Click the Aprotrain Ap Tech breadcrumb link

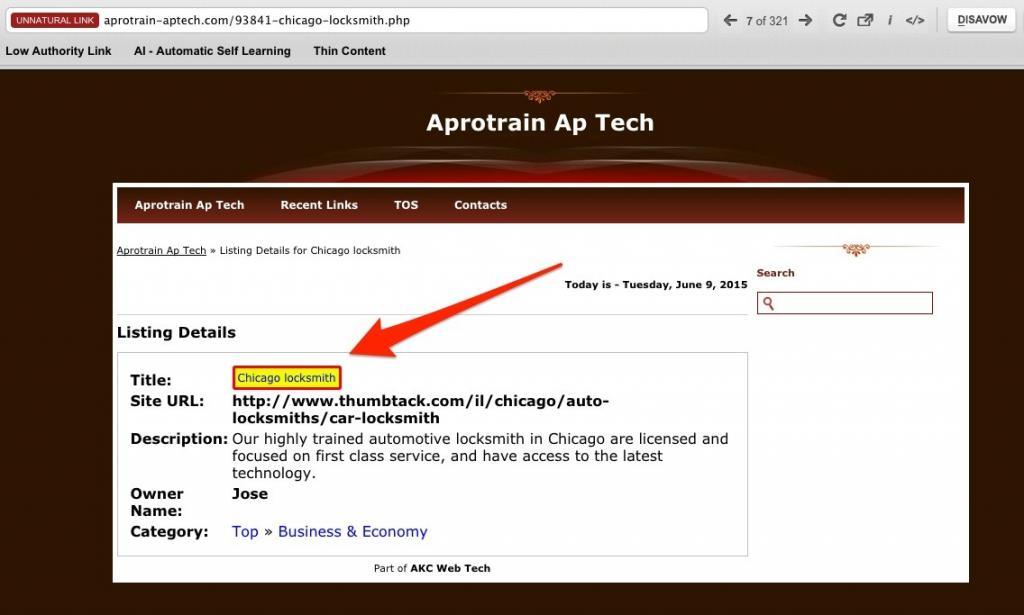pyautogui.click(x=160, y=250)
